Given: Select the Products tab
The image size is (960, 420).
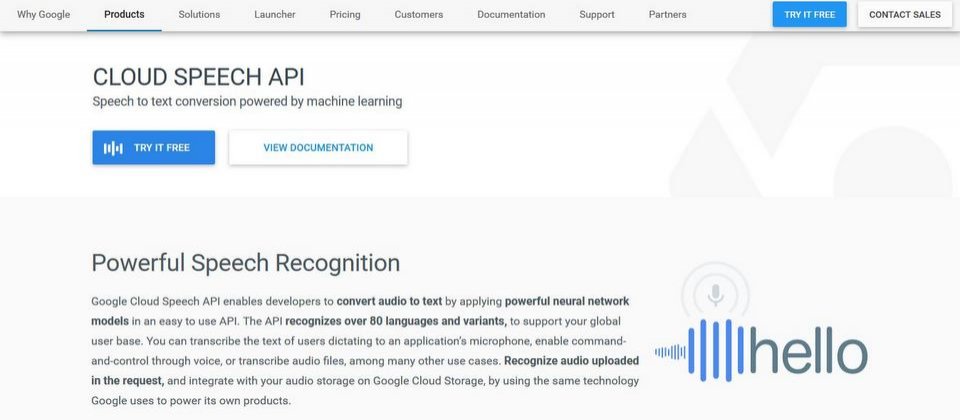Looking at the screenshot, I should pos(124,14).
